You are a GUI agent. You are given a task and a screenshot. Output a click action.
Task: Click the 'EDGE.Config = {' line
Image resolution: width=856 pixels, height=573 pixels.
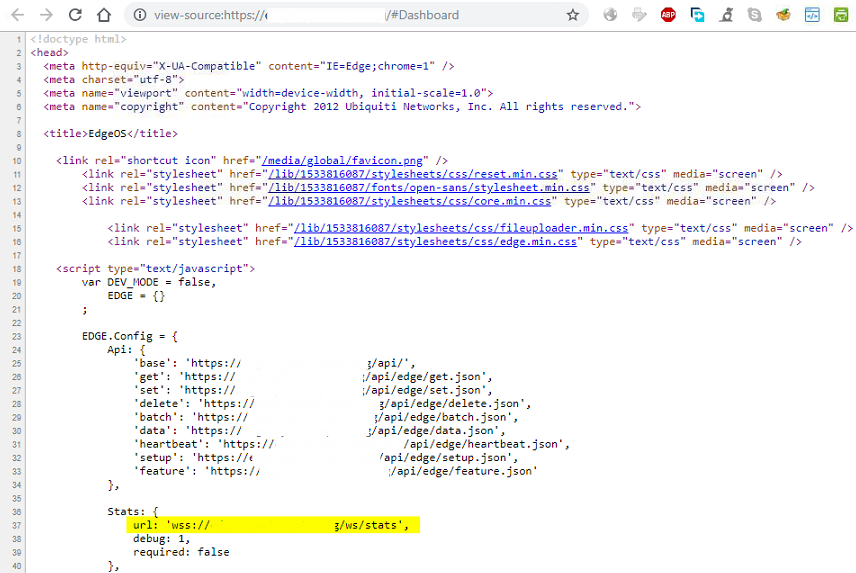(130, 336)
